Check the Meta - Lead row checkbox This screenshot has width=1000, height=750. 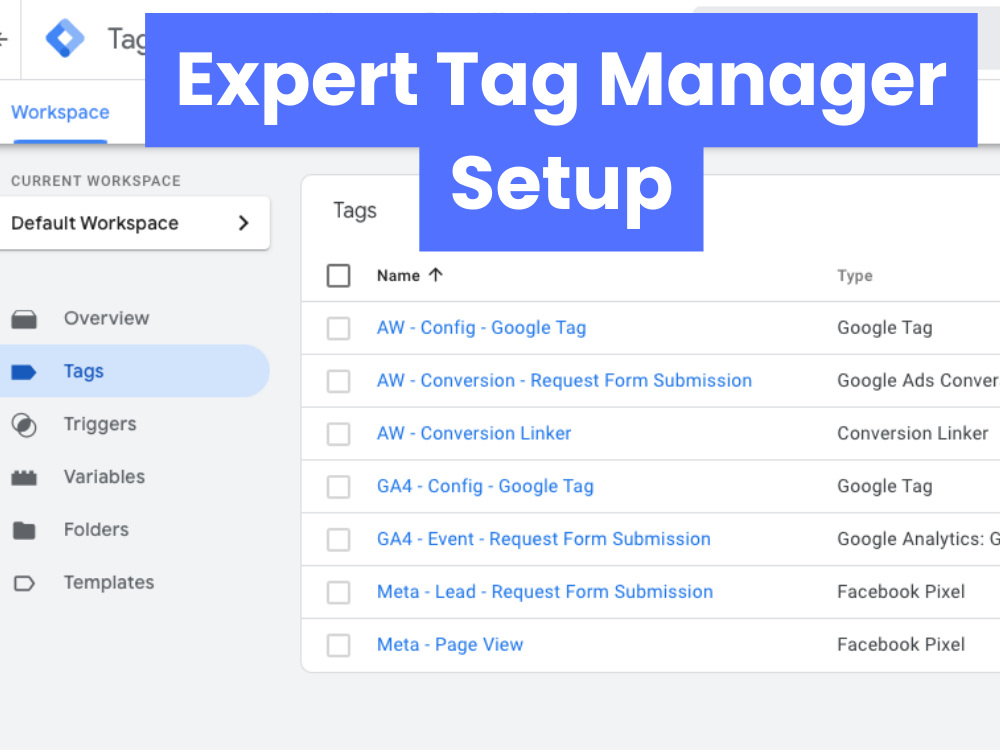click(339, 592)
